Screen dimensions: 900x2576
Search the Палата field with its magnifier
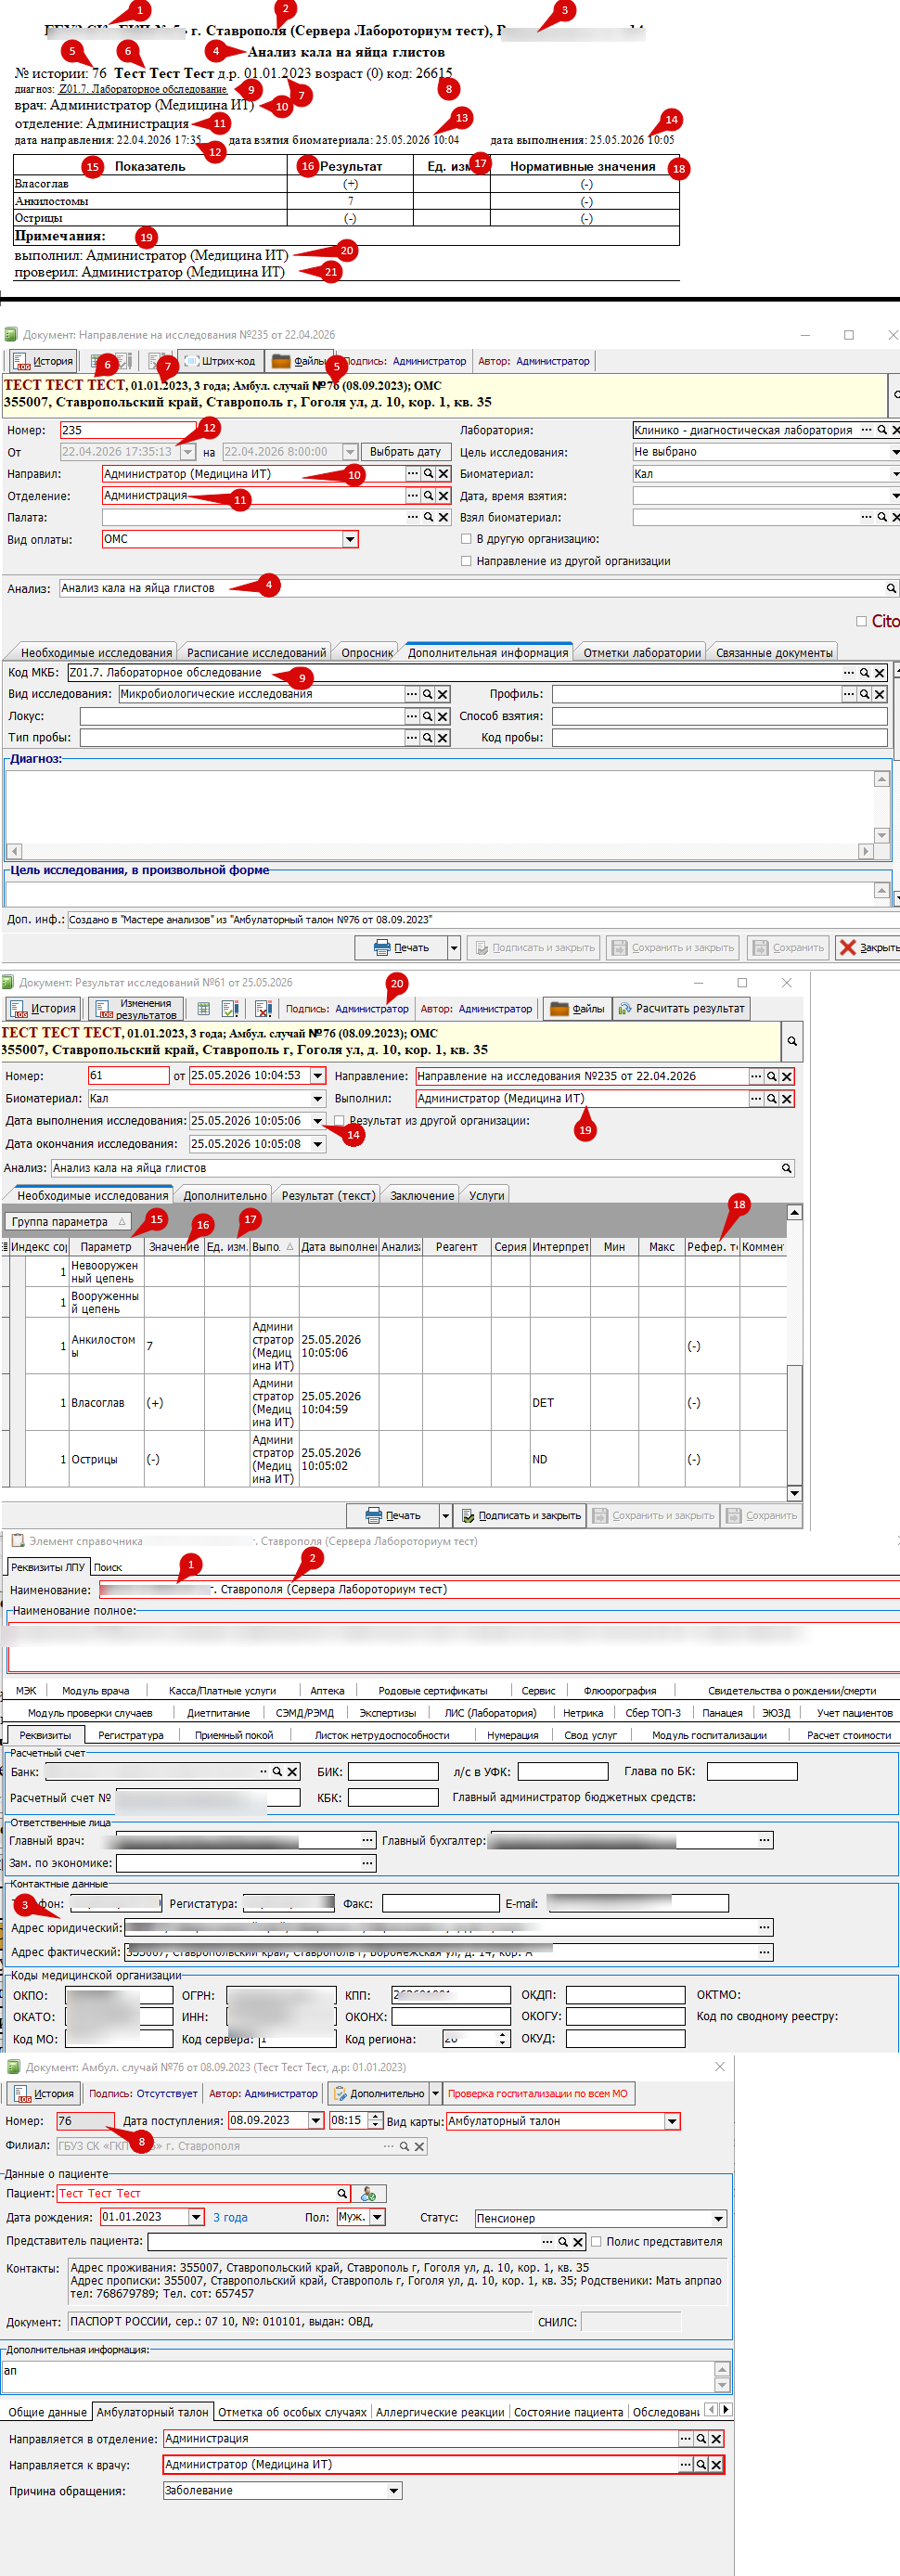[x=428, y=517]
